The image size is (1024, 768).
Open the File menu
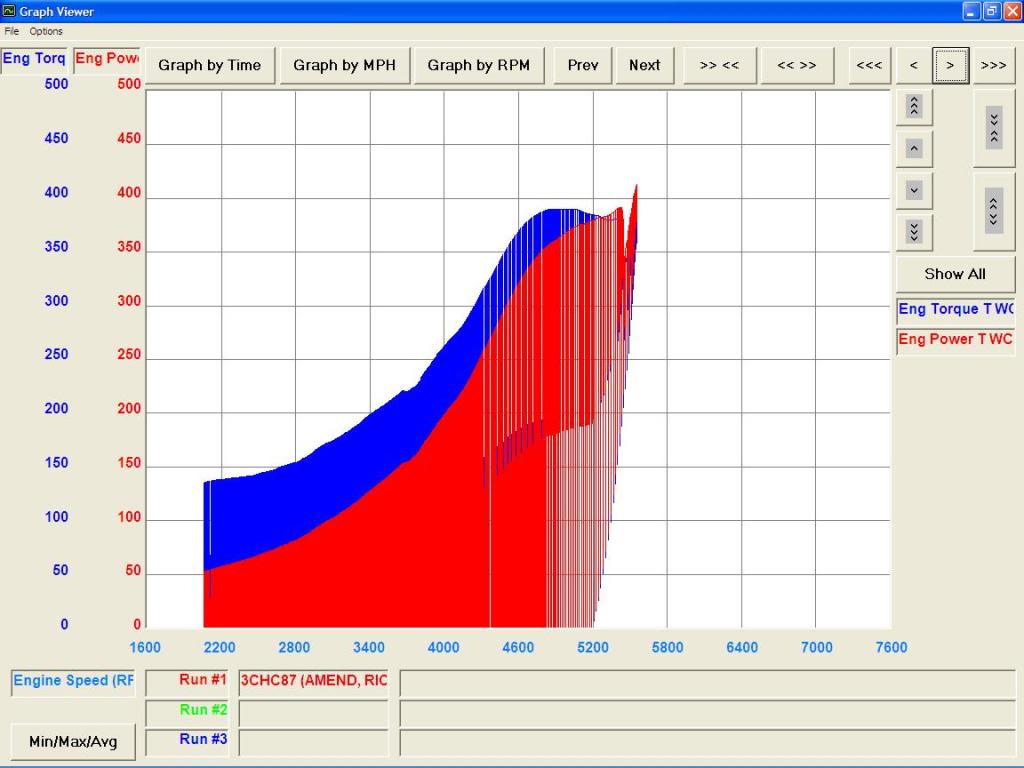pos(12,31)
